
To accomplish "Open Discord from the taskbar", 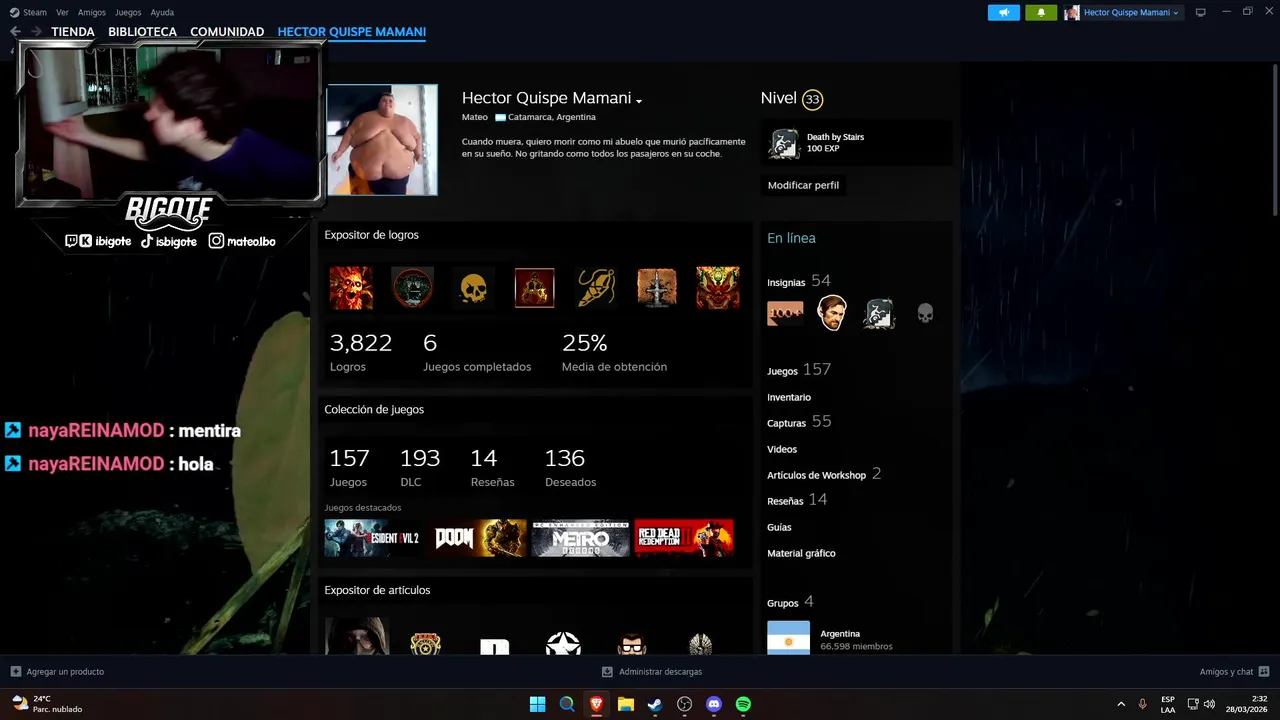I will (x=714, y=704).
